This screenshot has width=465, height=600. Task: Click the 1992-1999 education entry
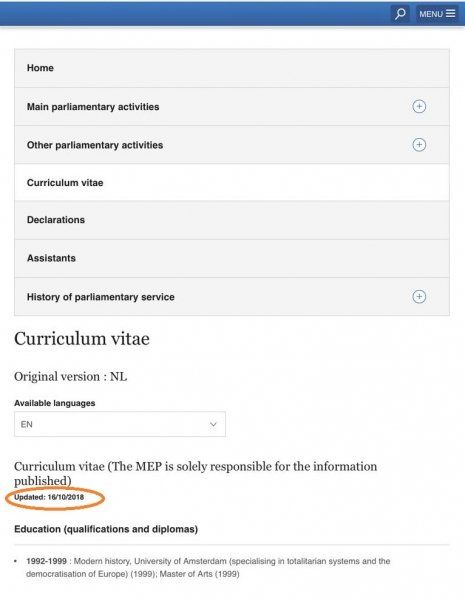[208, 567]
